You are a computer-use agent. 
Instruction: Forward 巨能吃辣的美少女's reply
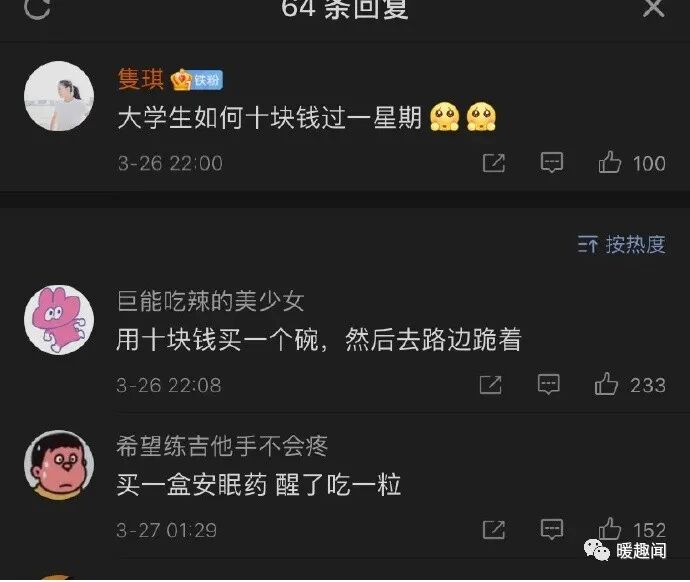click(491, 385)
